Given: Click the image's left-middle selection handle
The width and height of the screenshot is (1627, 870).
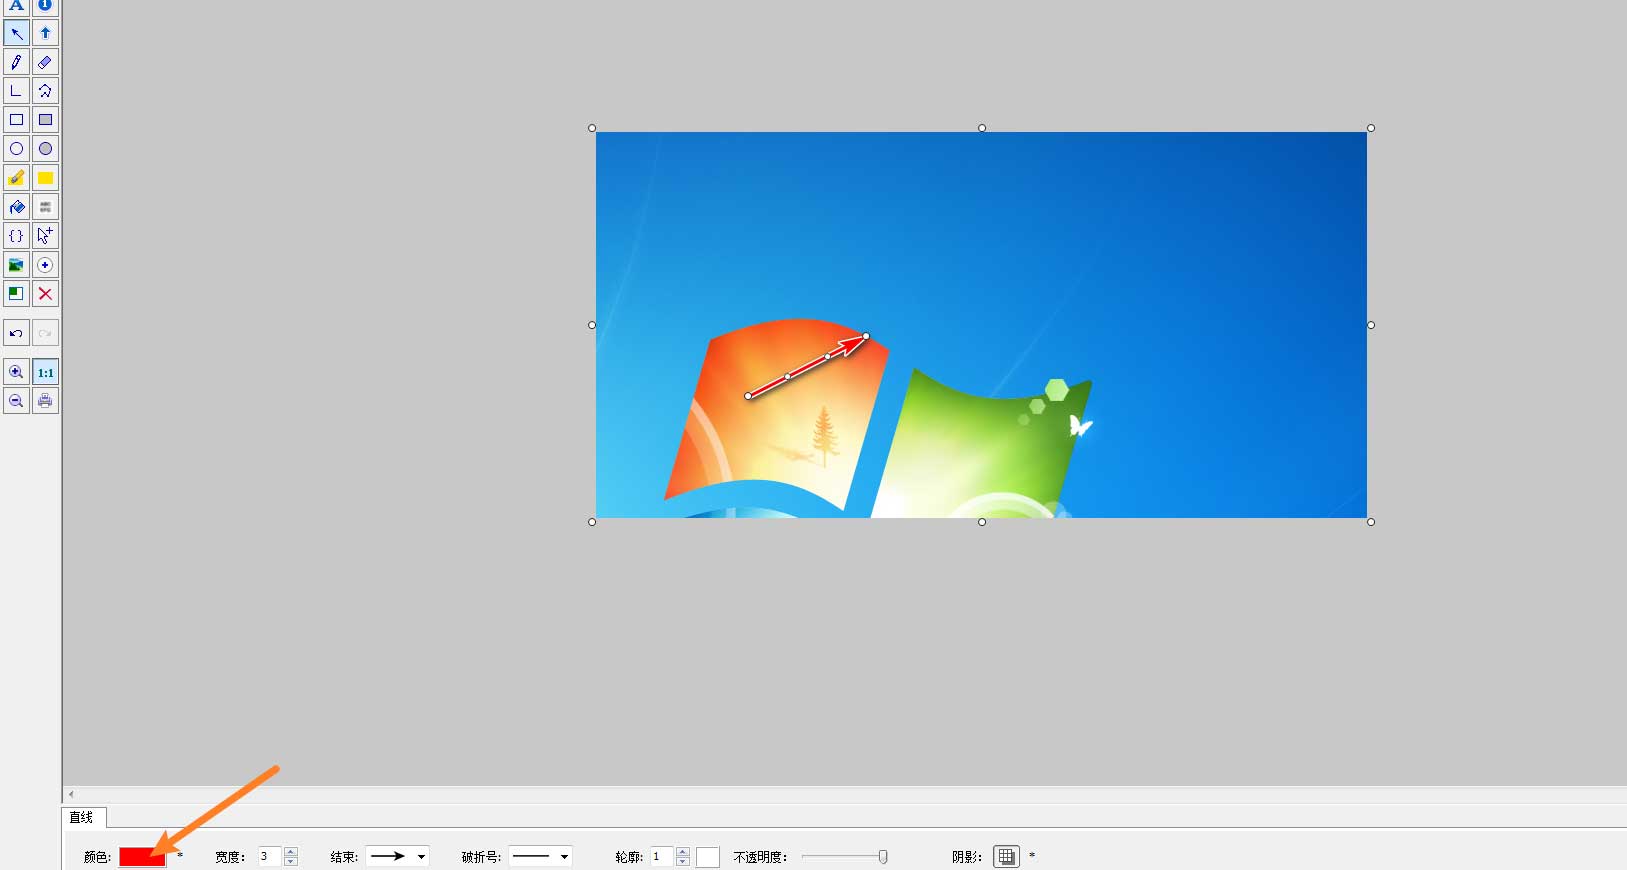Looking at the screenshot, I should [592, 325].
